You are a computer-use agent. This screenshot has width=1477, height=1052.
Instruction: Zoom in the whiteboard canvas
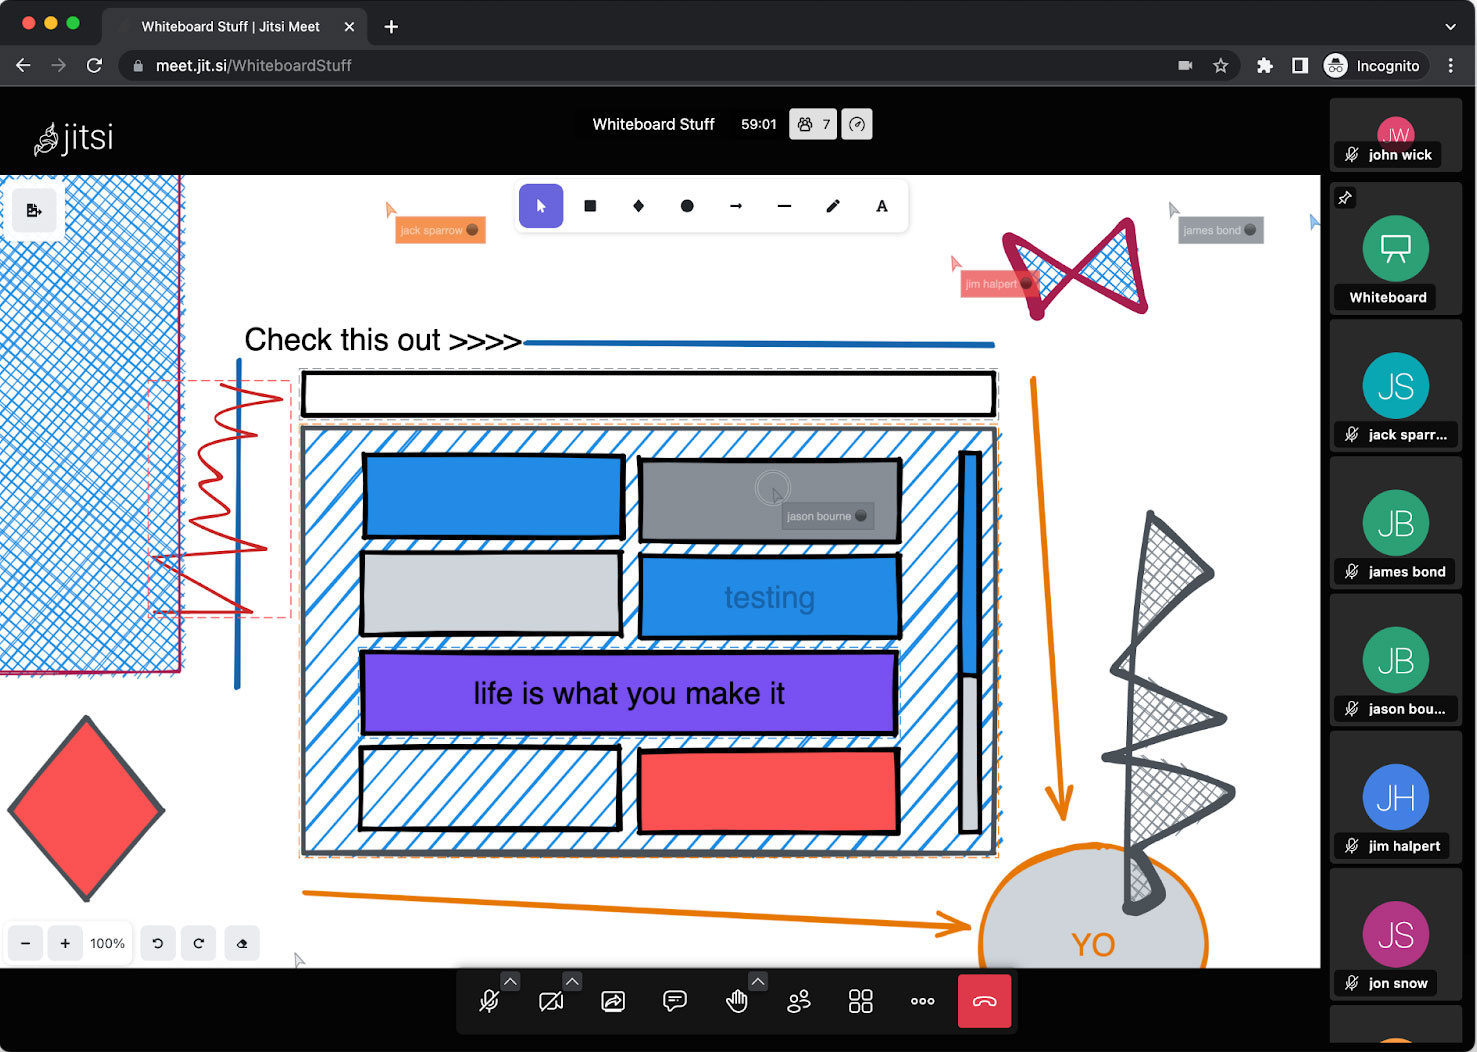tap(65, 943)
